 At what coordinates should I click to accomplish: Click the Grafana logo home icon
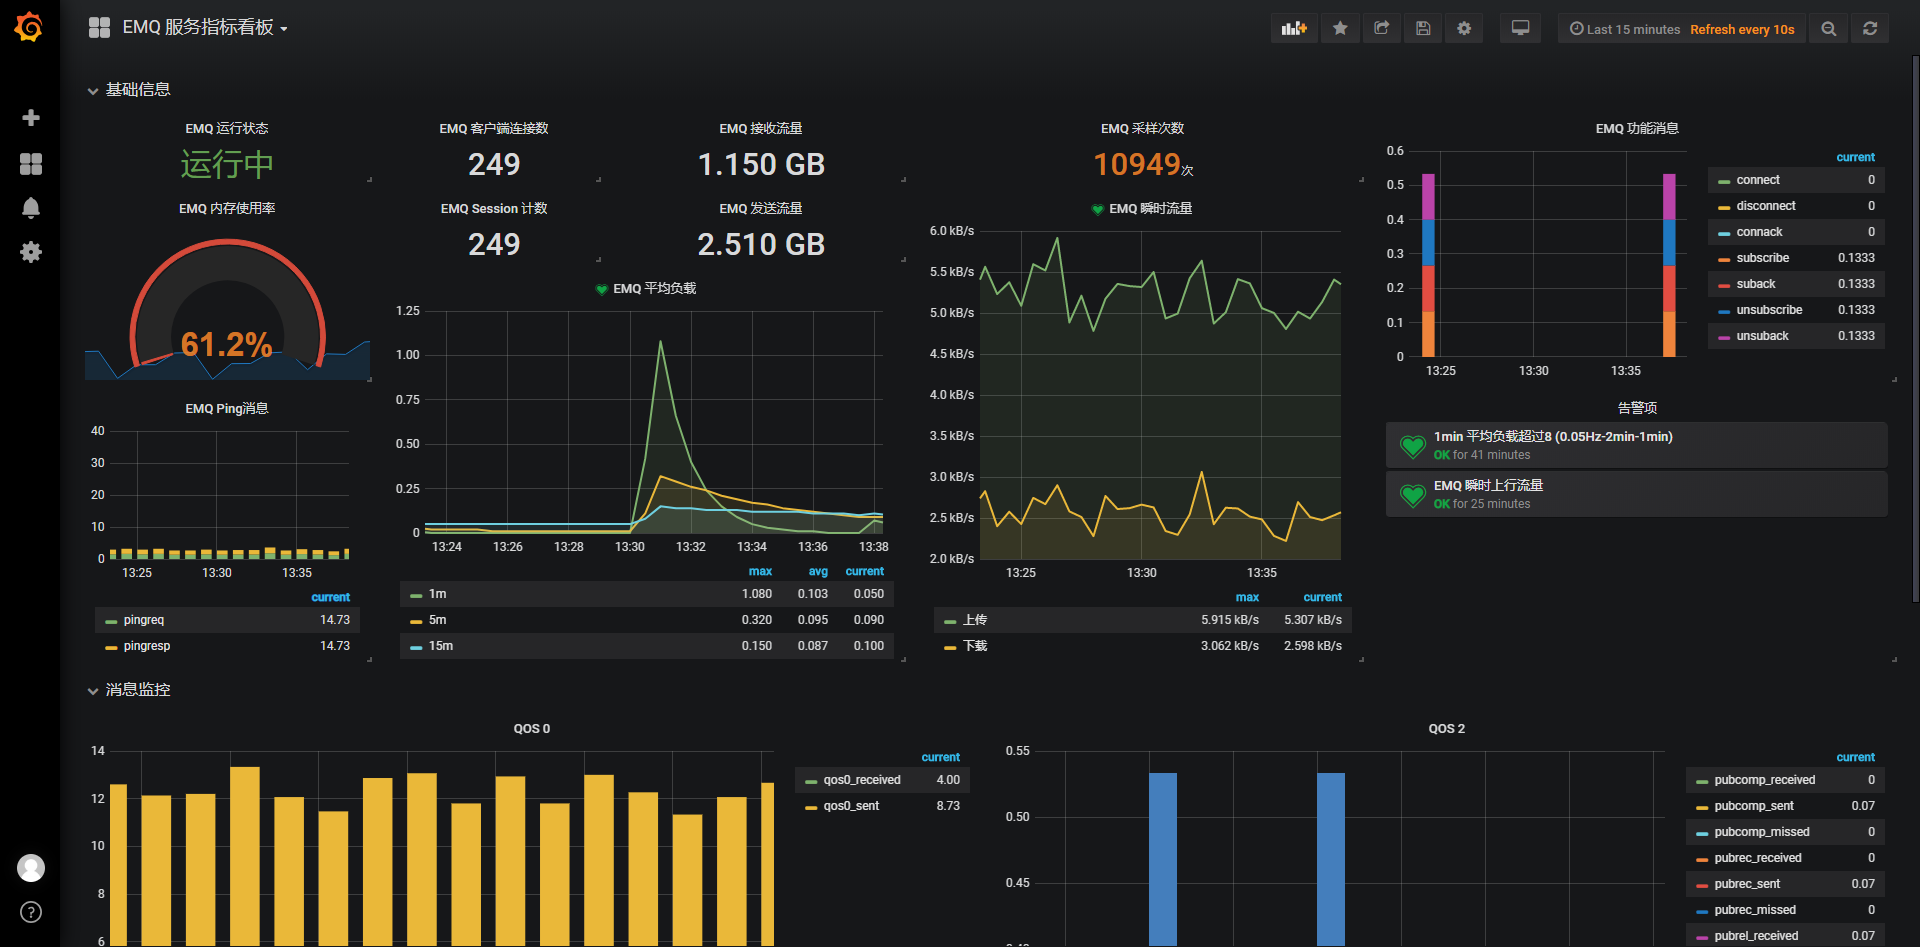(30, 27)
